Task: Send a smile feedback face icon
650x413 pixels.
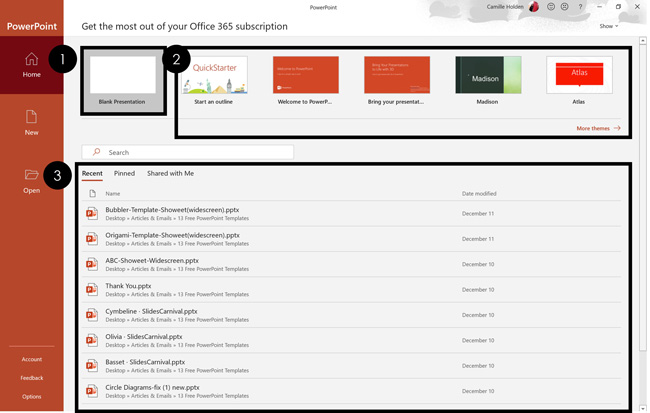Action: pos(551,7)
